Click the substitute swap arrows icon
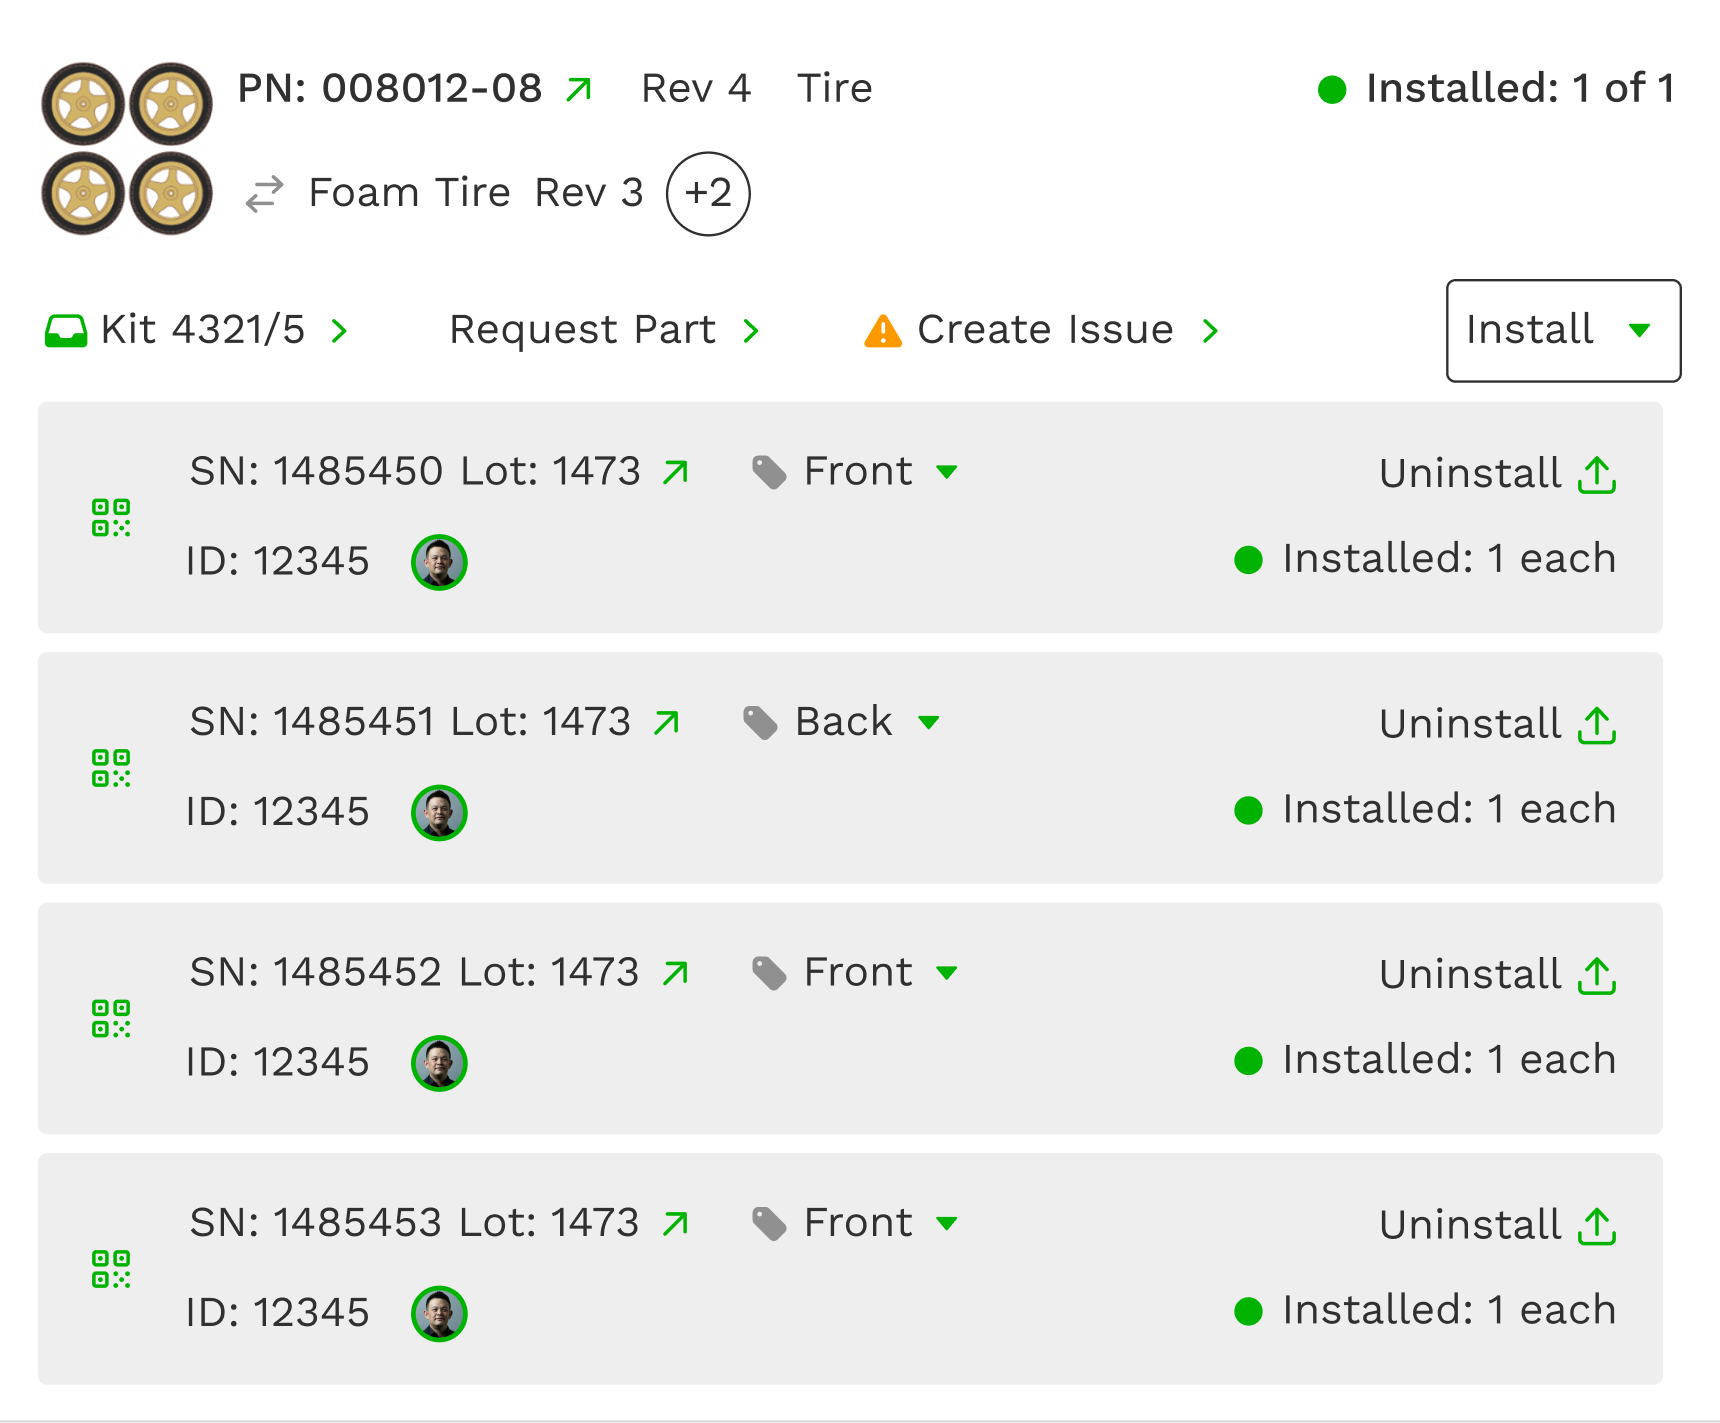The width and height of the screenshot is (1720, 1423). coord(265,194)
